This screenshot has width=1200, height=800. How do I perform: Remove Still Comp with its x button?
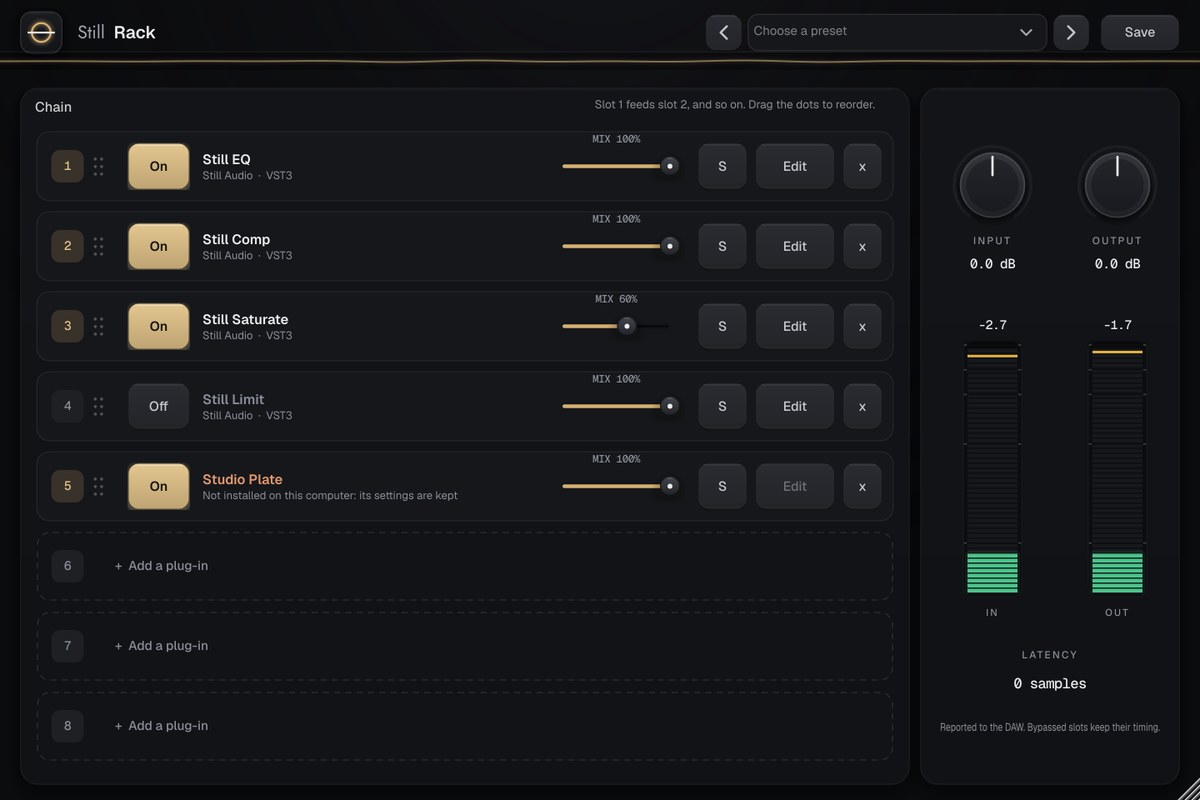[x=862, y=246]
